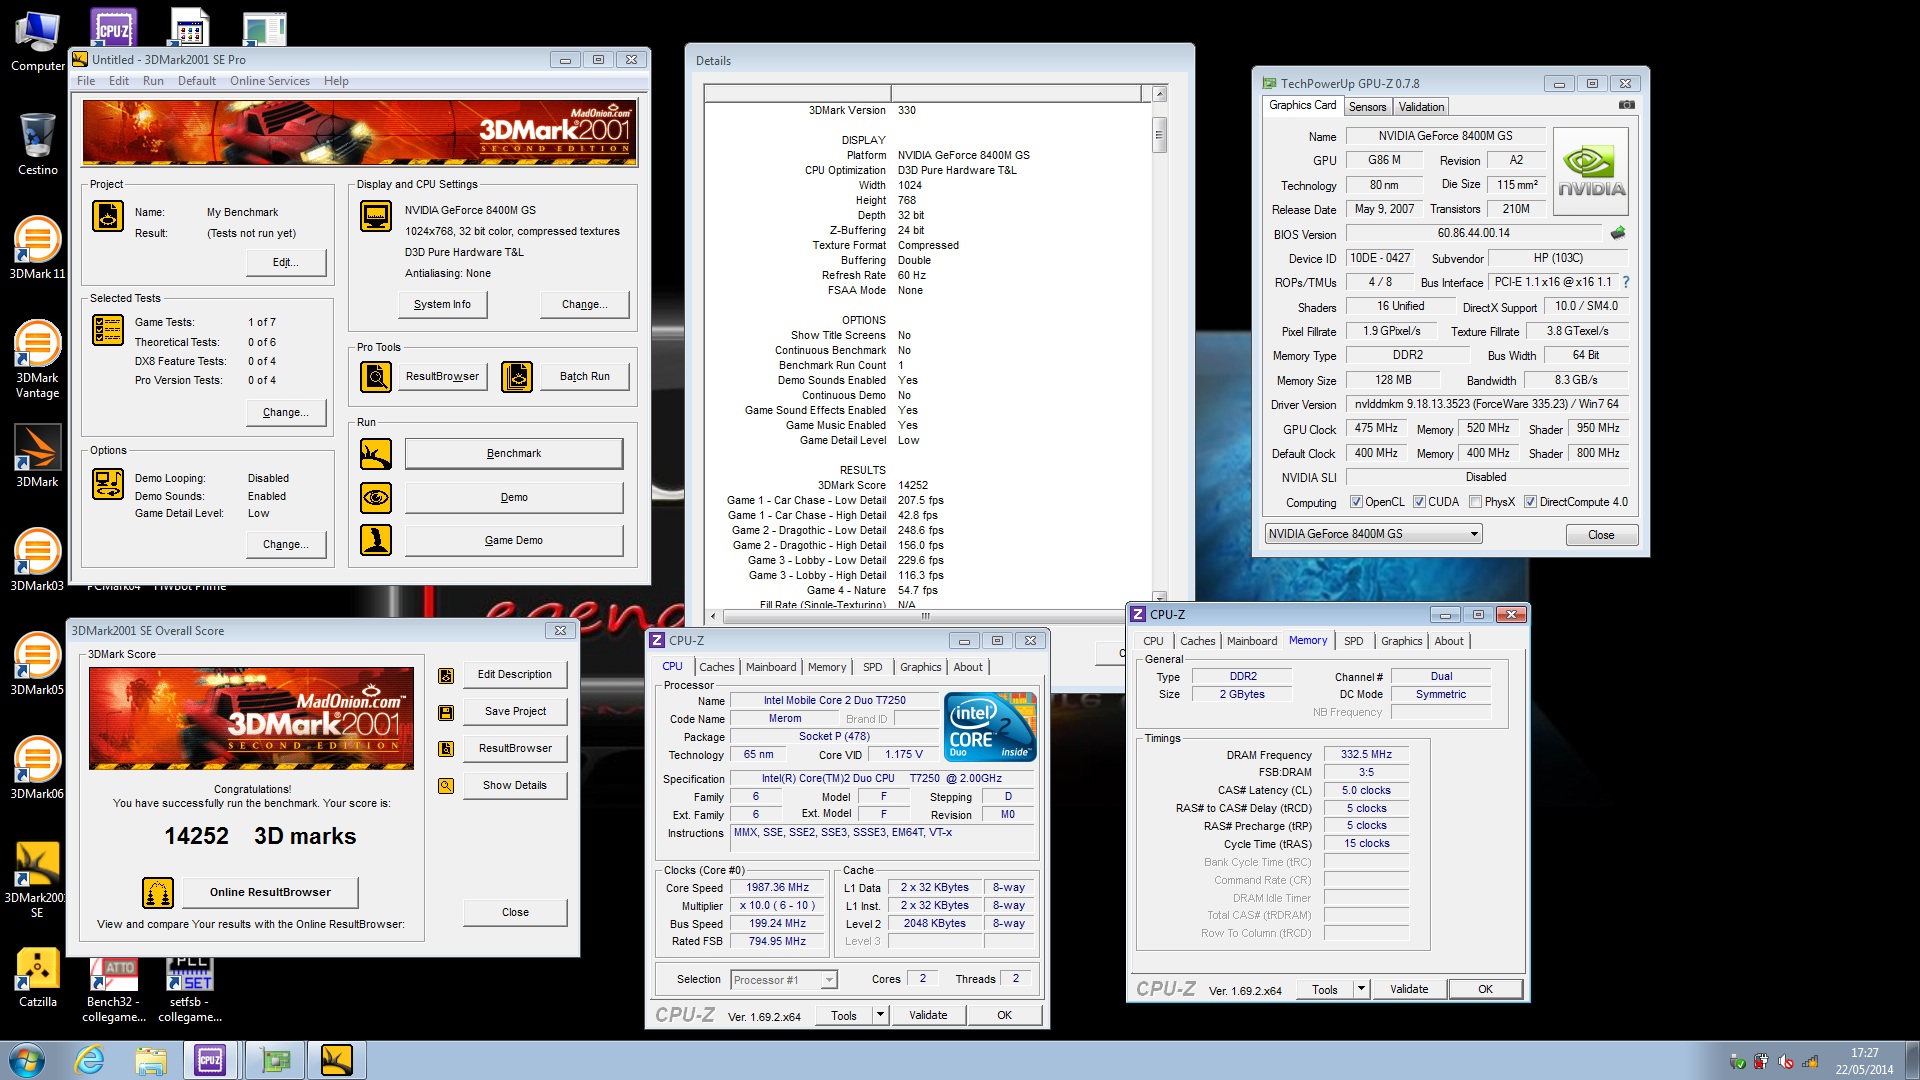The width and height of the screenshot is (1920, 1080).
Task: Click the Benchmark button
Action: tap(514, 454)
